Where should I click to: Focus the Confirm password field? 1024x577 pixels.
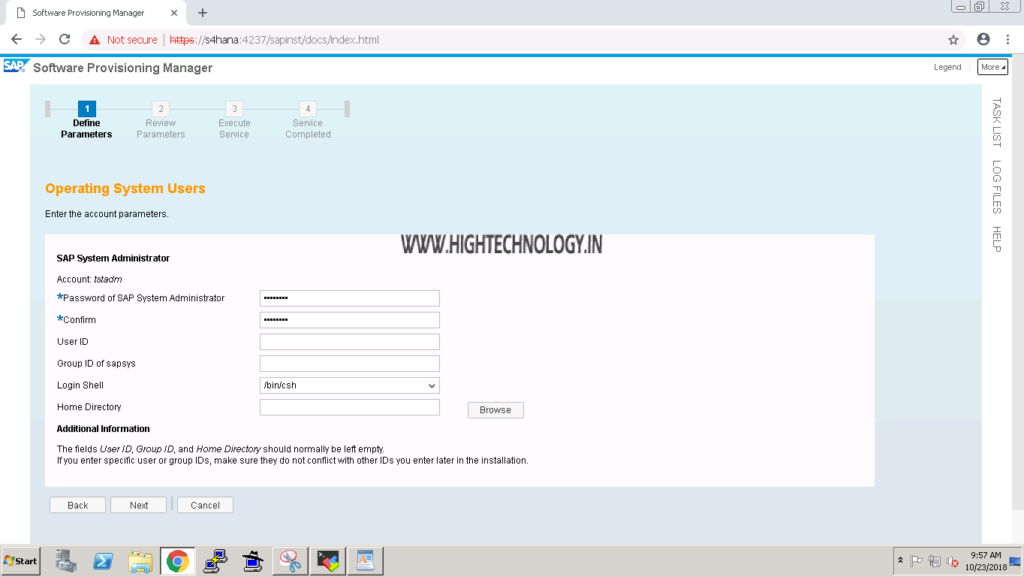click(349, 320)
